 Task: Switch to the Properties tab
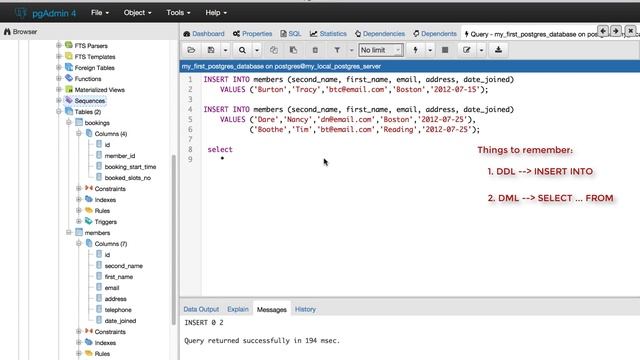point(252,34)
